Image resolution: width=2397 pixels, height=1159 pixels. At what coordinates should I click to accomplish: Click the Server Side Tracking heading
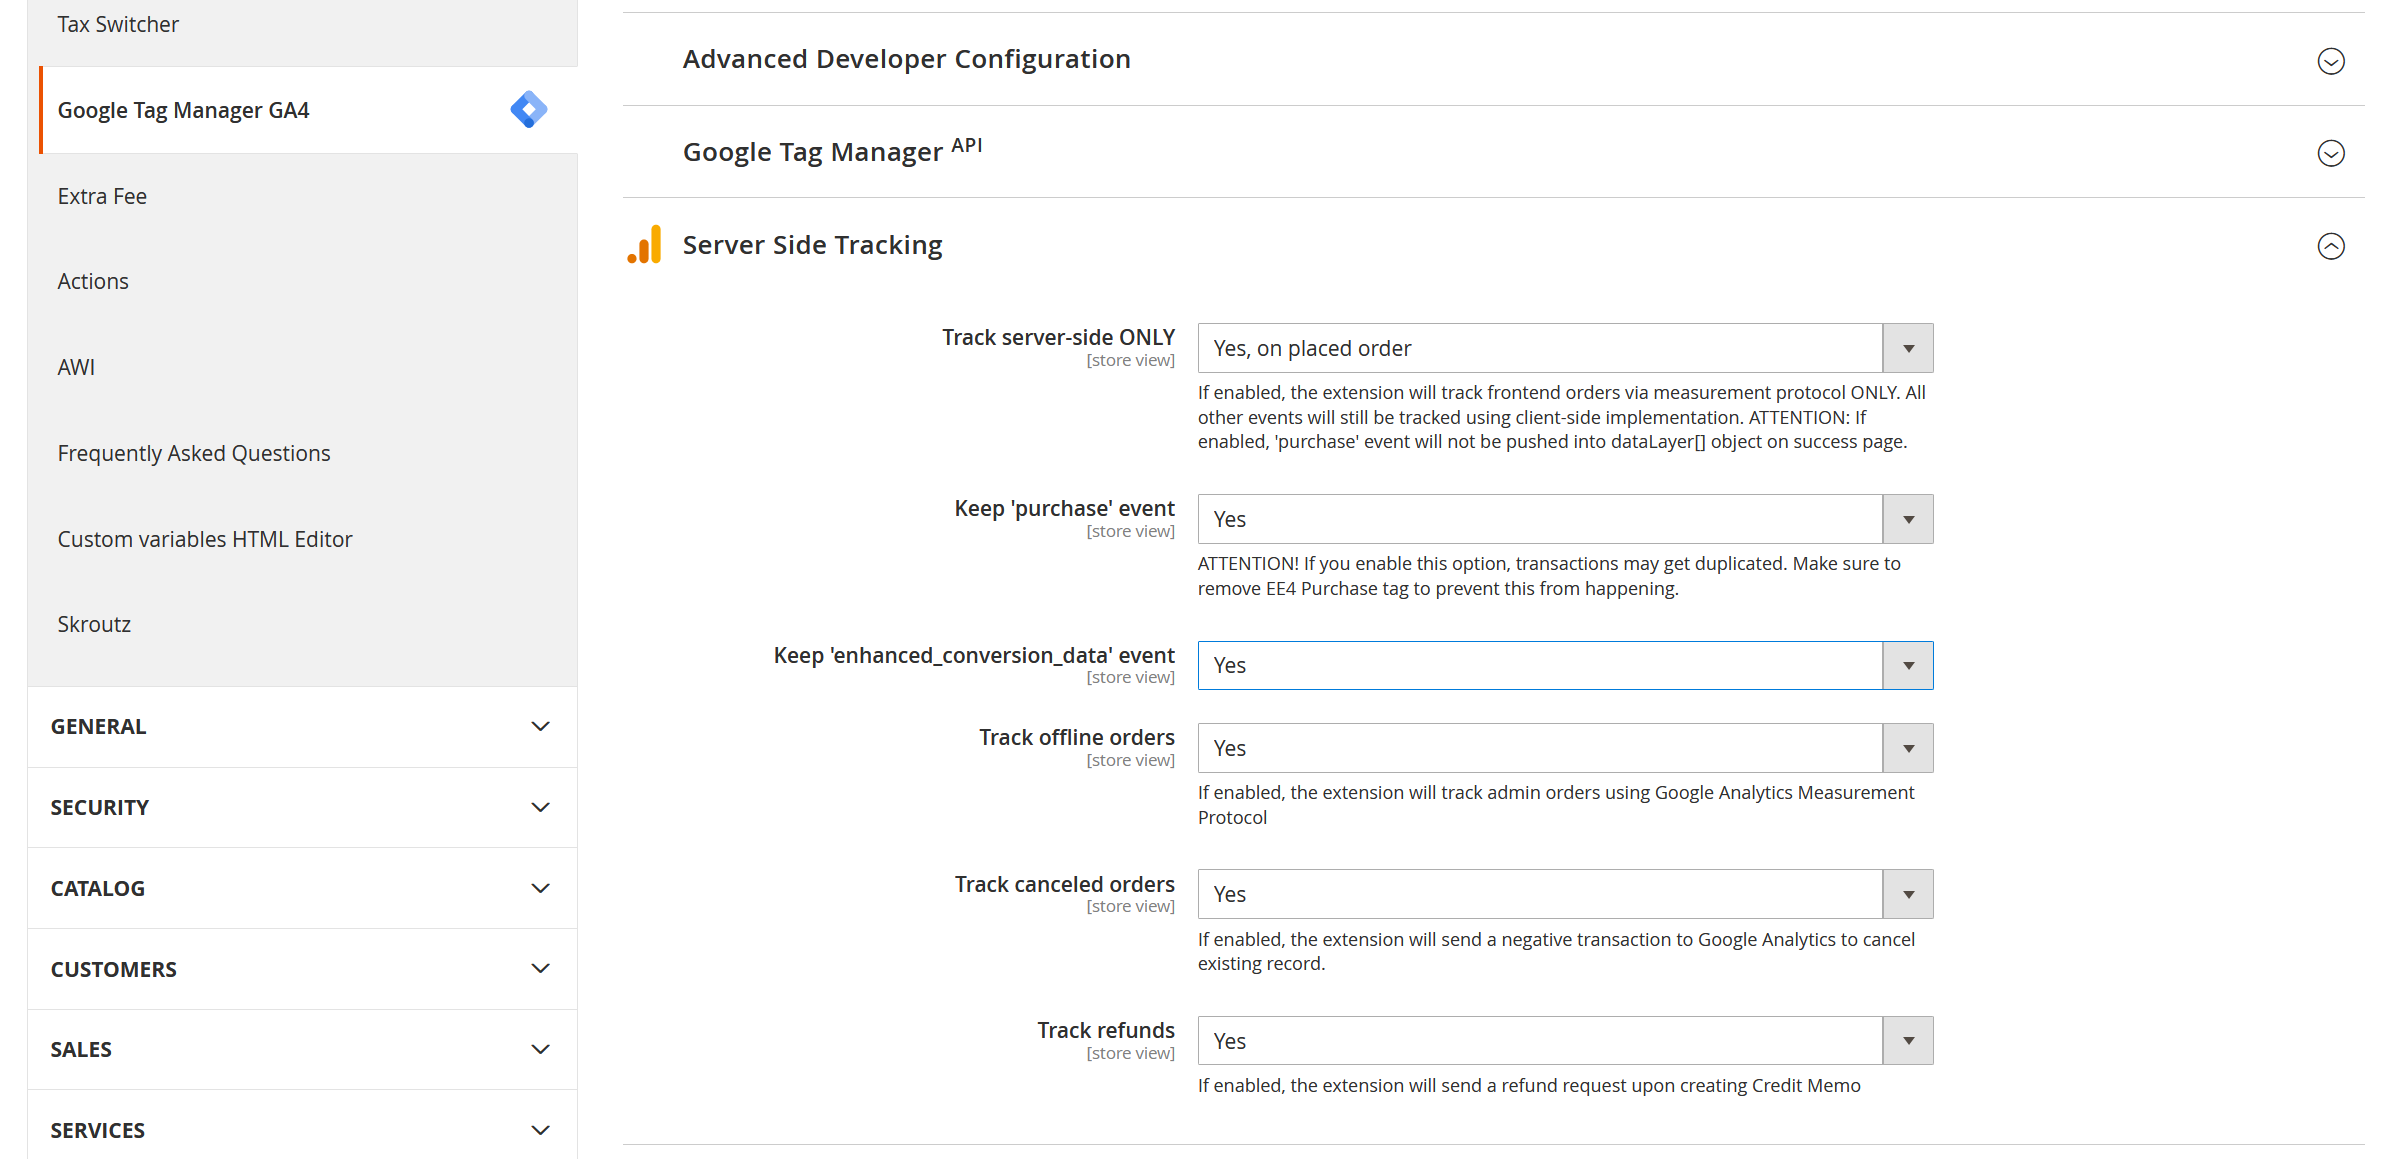click(x=812, y=245)
